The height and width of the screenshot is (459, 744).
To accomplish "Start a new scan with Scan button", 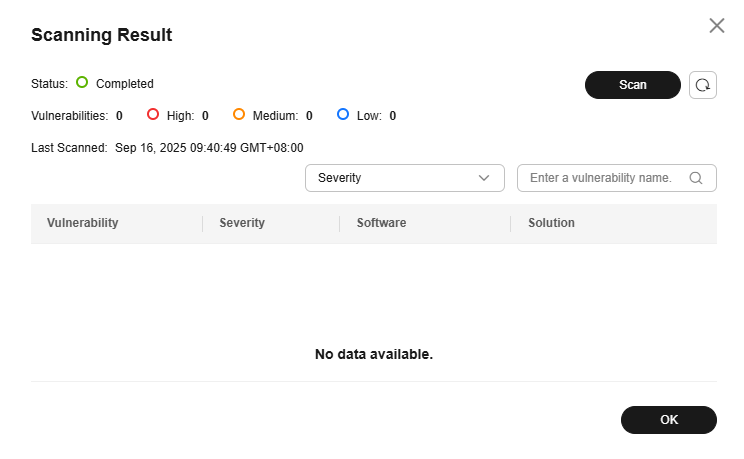I will pos(632,85).
